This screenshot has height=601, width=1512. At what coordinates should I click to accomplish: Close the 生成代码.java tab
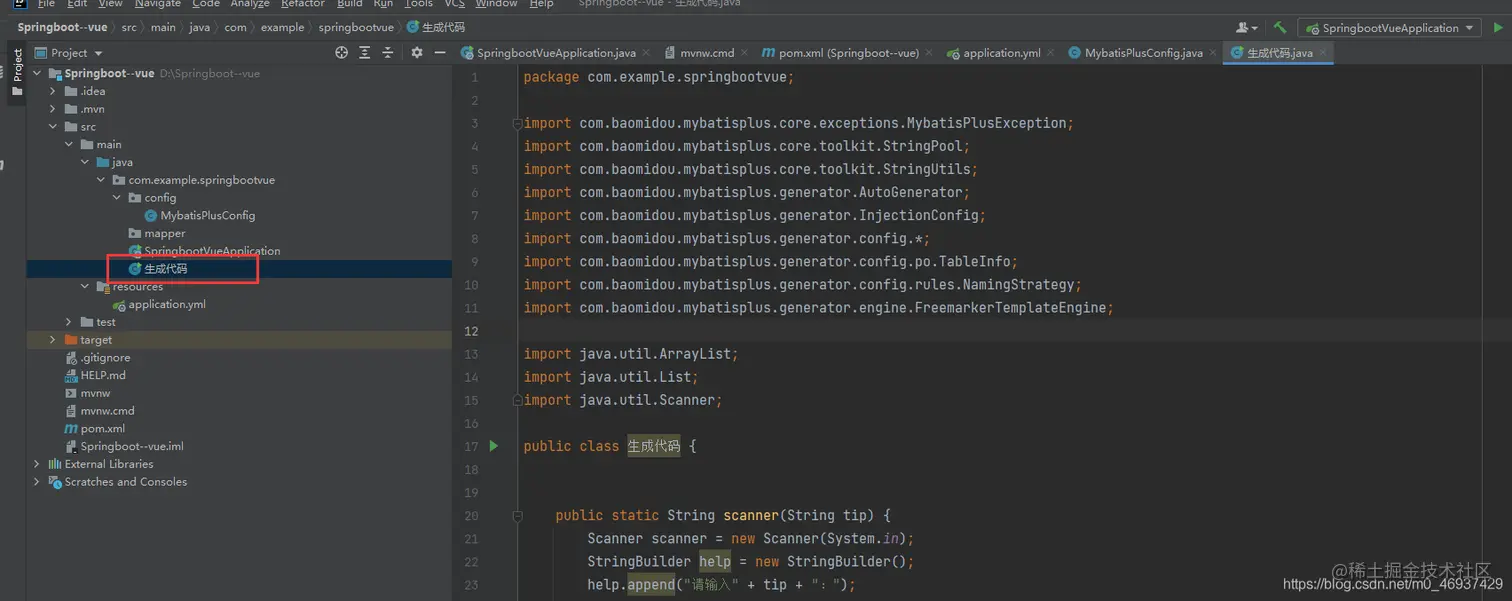(1323, 53)
